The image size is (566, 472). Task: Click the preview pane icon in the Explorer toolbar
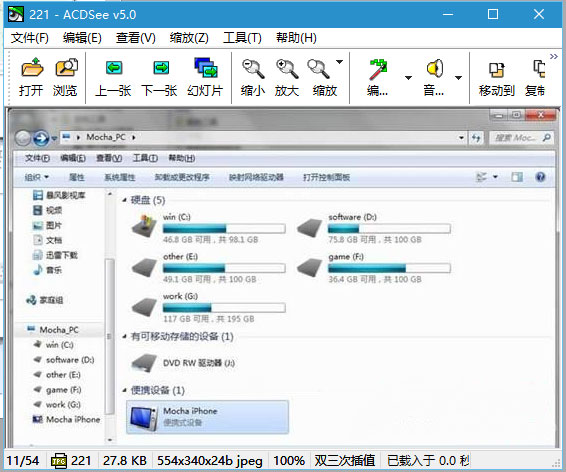(517, 177)
